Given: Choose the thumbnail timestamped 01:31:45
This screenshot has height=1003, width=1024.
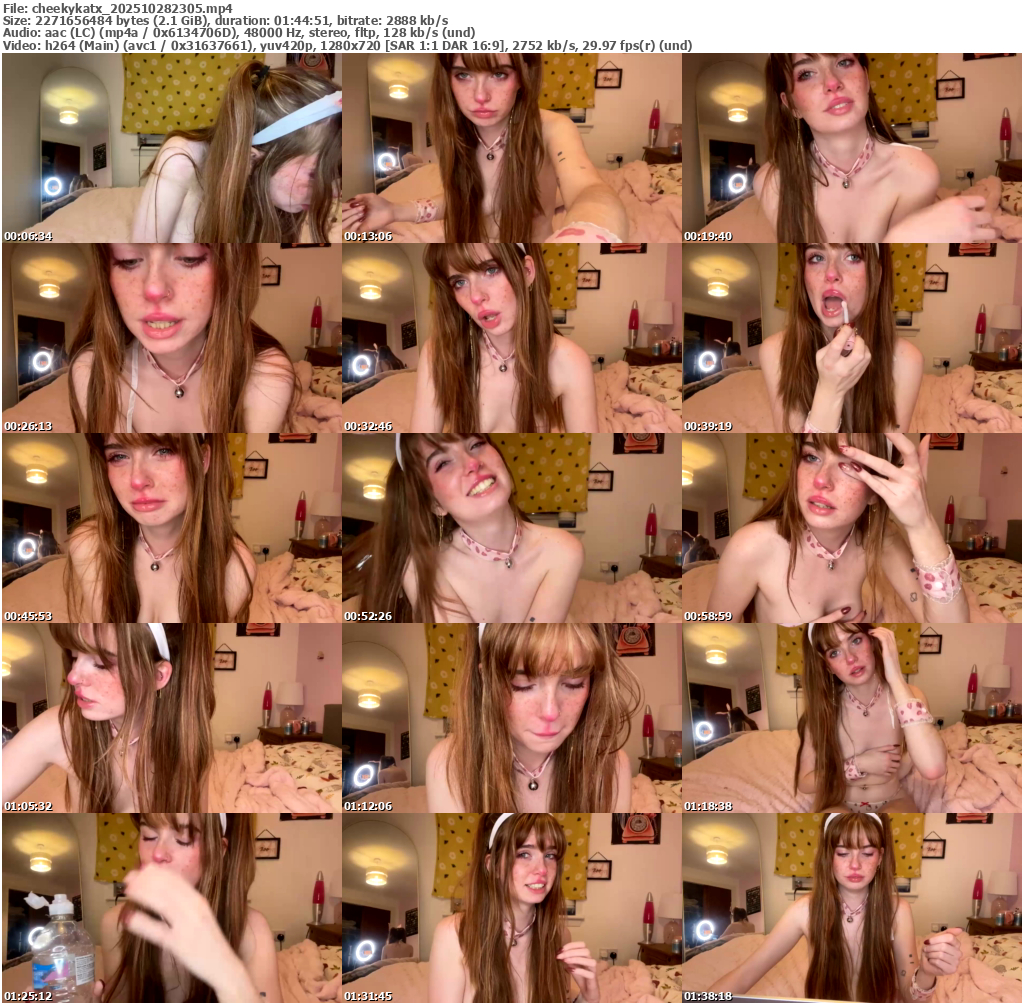Looking at the screenshot, I should point(512,908).
